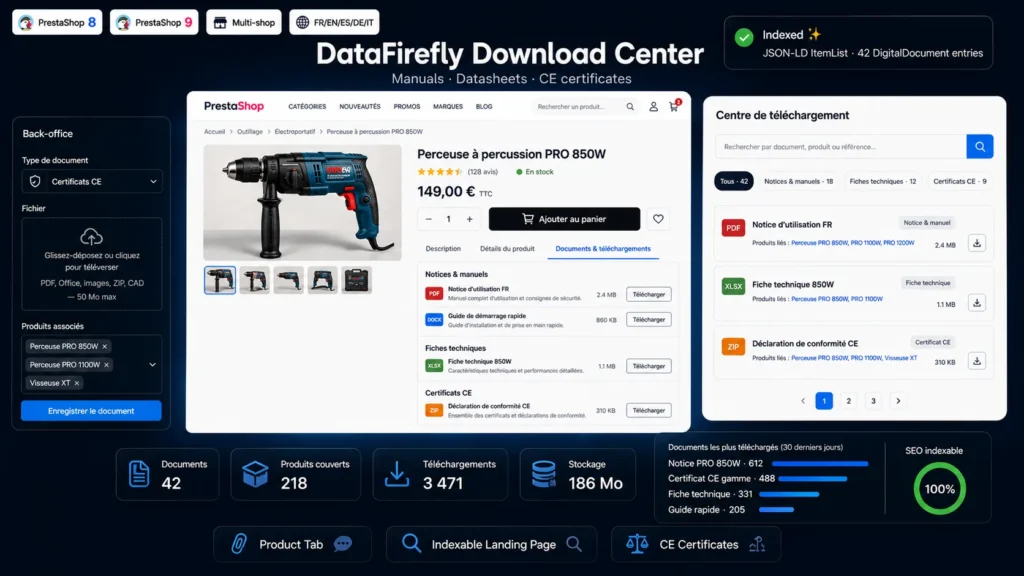Remove Perceuse PRO 850W tag
Viewport: 1024px width, 576px height.
[x=104, y=346]
